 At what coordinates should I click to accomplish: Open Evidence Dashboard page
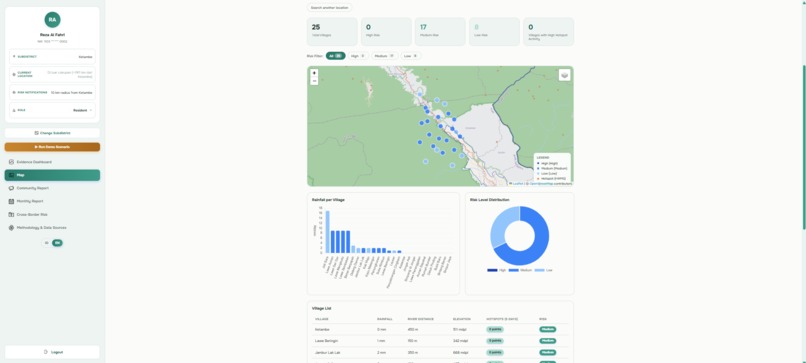click(x=52, y=162)
